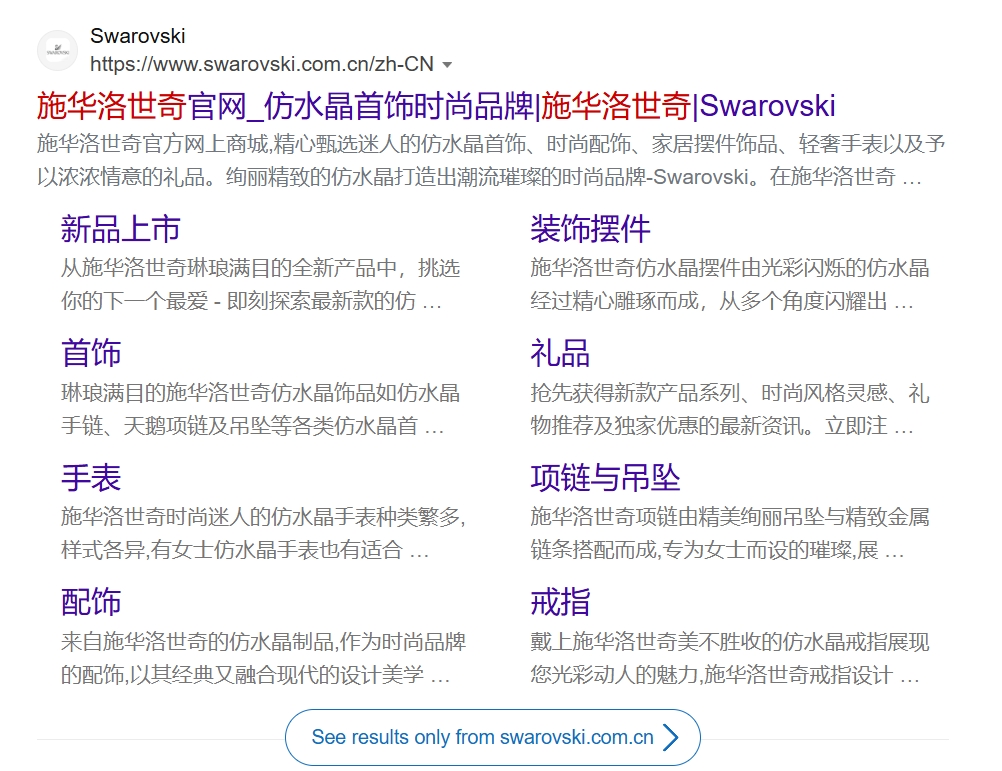This screenshot has height=771, width=1002.
Task: Open the dropdown arrow beside the Swarovski URL
Action: (x=447, y=65)
